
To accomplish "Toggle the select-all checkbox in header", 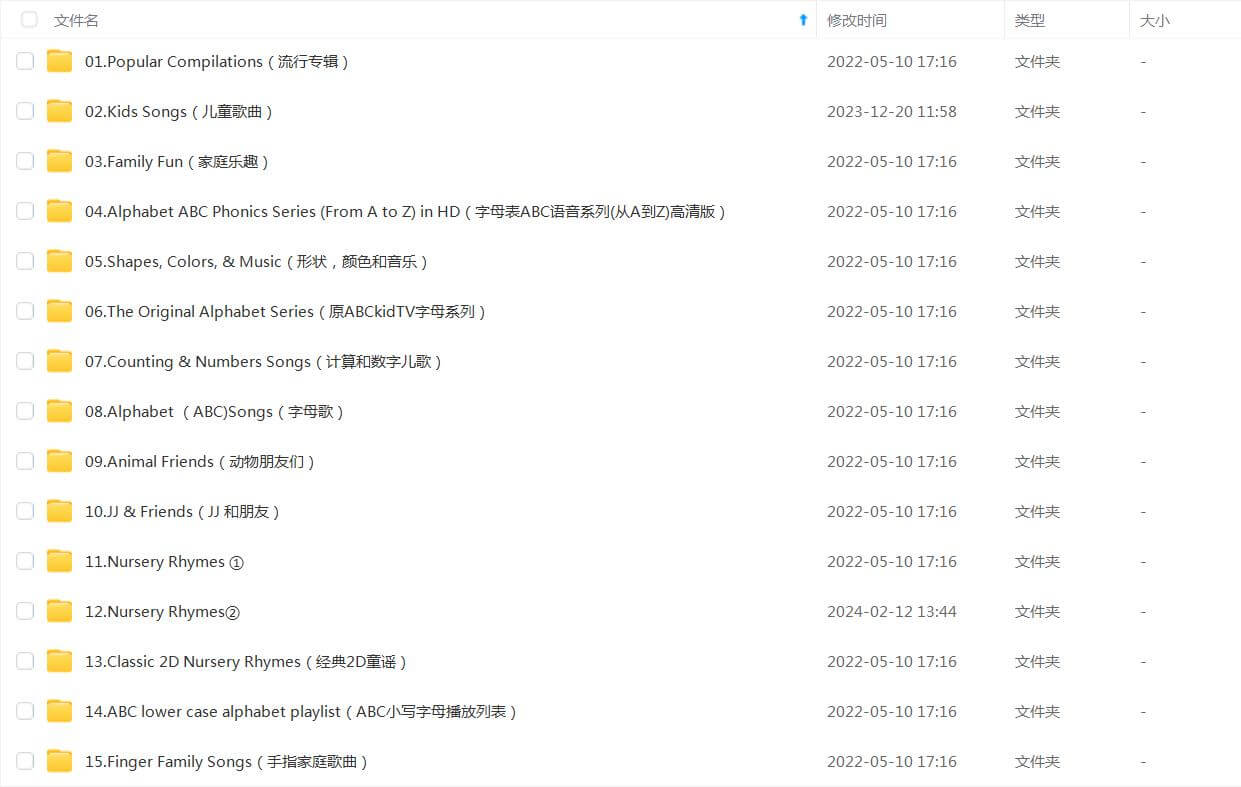I will click(x=29, y=20).
